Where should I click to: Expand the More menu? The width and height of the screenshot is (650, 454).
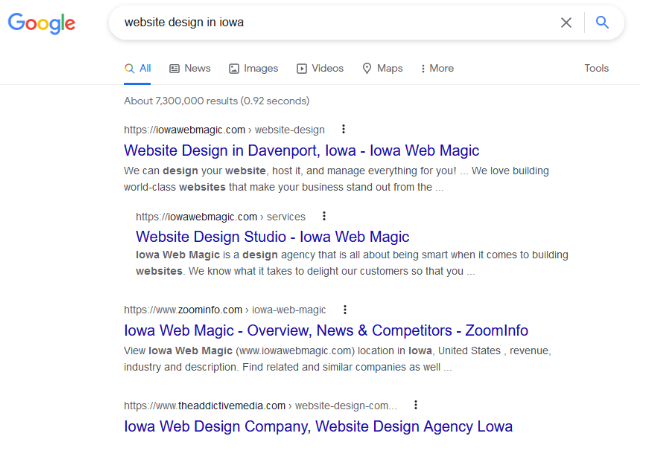pyautogui.click(x=437, y=68)
